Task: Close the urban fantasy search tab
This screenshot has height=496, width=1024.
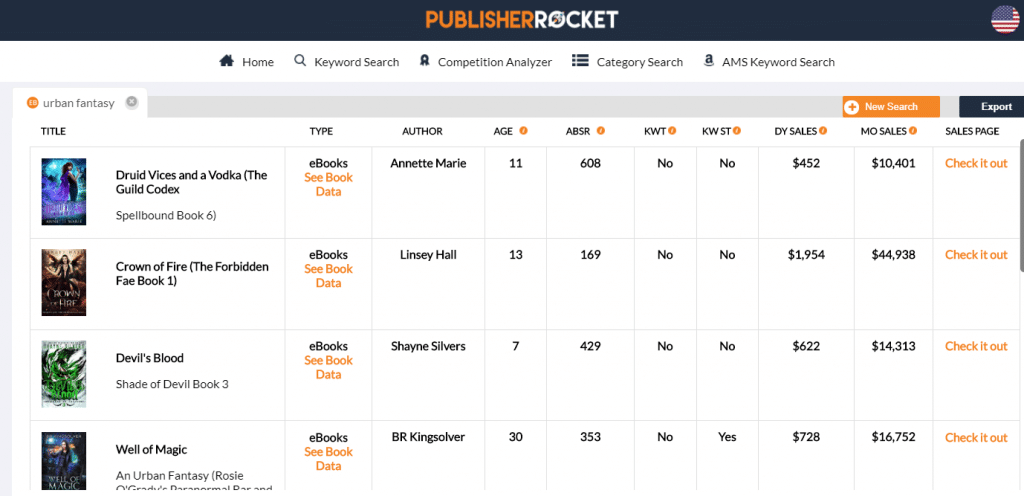Action: click(x=132, y=102)
